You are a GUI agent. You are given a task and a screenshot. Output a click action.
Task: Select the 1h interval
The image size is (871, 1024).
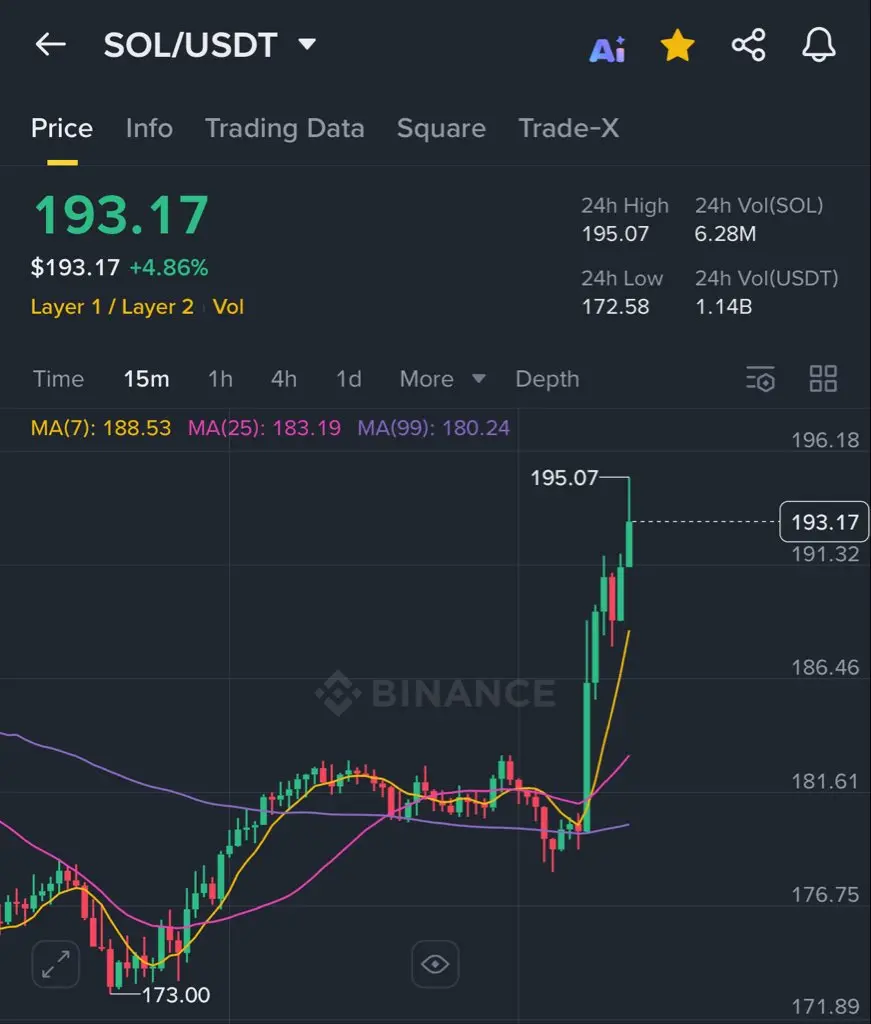coord(221,379)
